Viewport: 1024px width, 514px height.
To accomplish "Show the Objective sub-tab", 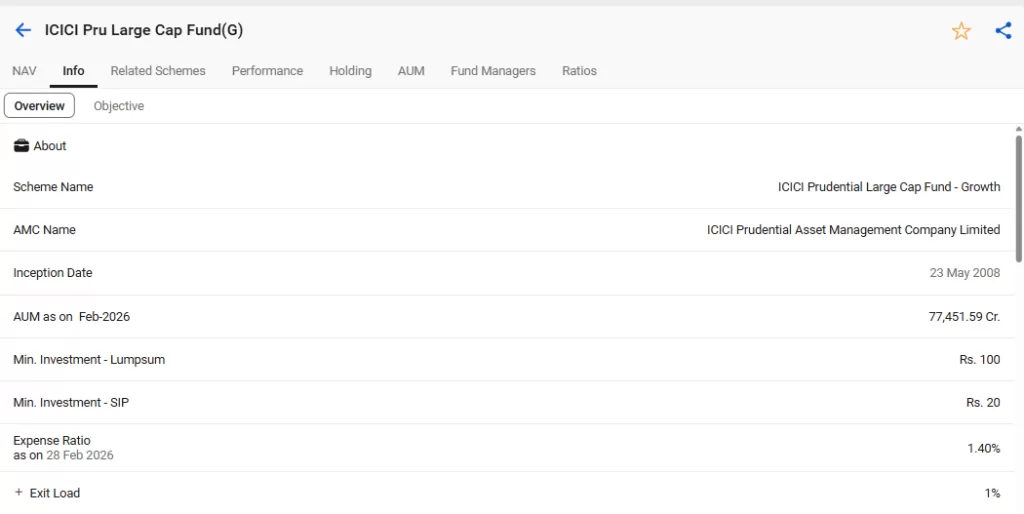I will pos(119,106).
